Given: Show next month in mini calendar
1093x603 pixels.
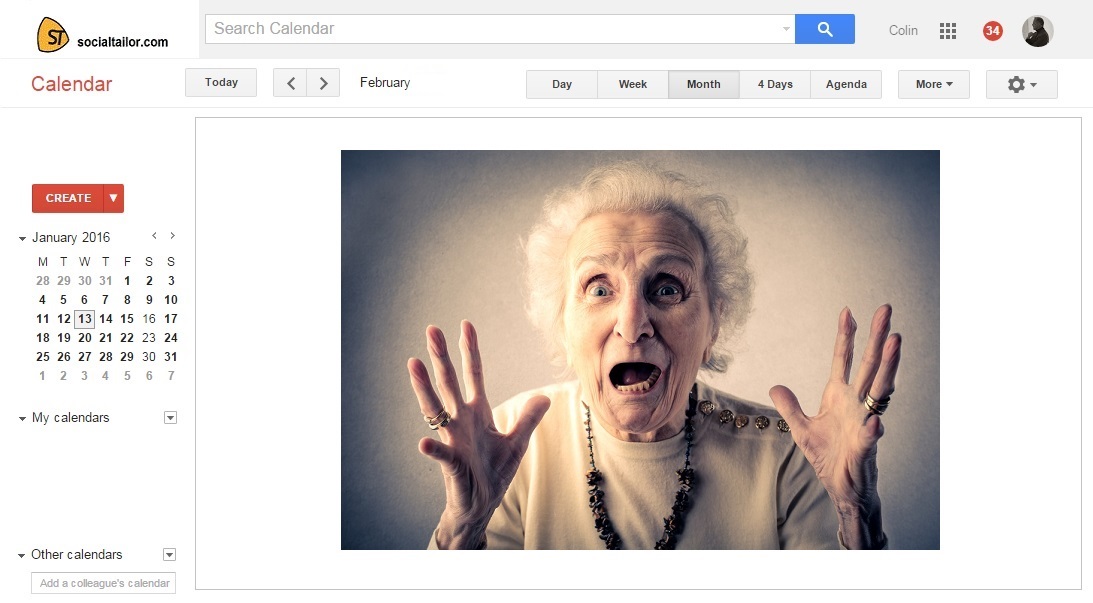Looking at the screenshot, I should [x=172, y=236].
